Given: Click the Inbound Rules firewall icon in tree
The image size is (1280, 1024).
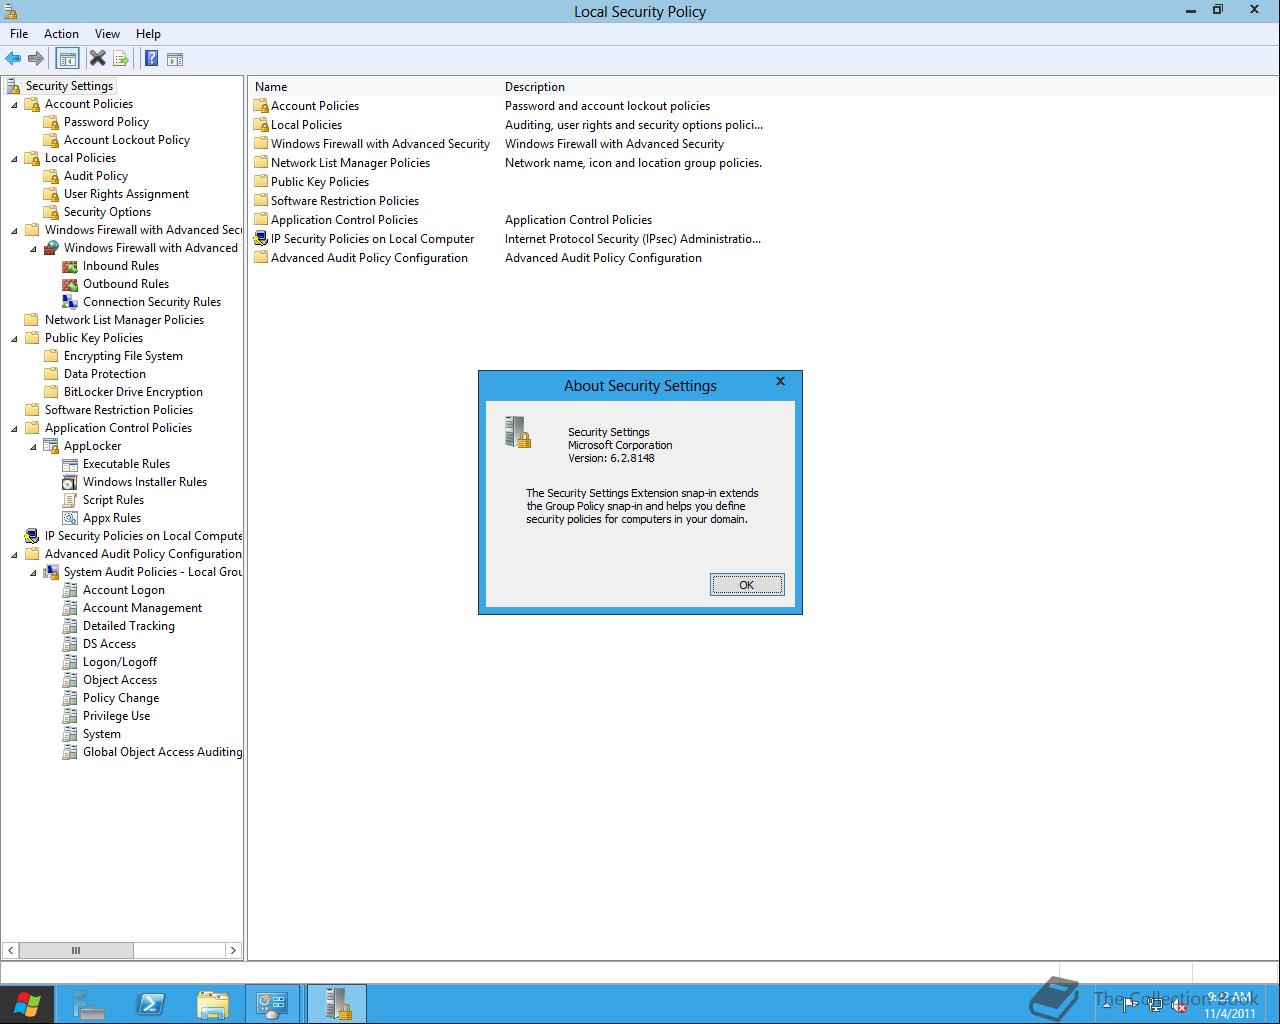Looking at the screenshot, I should 70,266.
